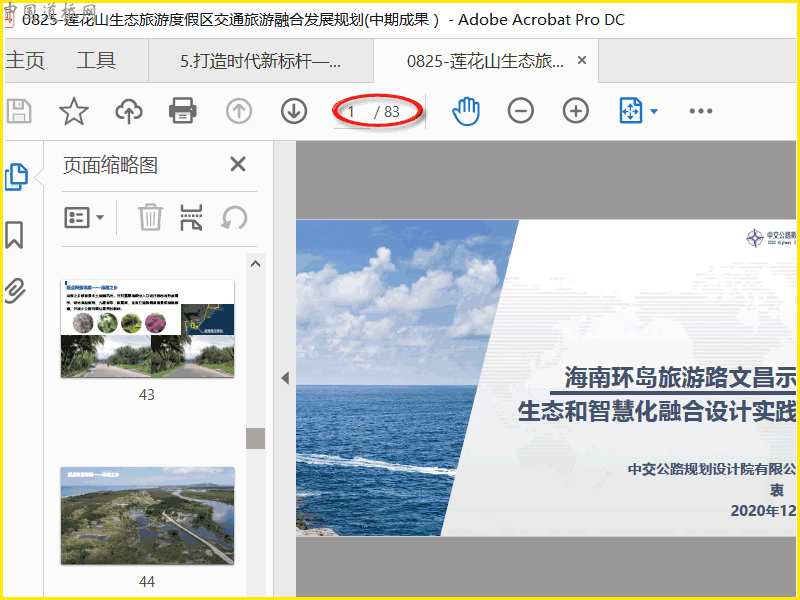Close the 0825-莲花山生态旅 tab
This screenshot has height=600, width=800.
(582, 60)
